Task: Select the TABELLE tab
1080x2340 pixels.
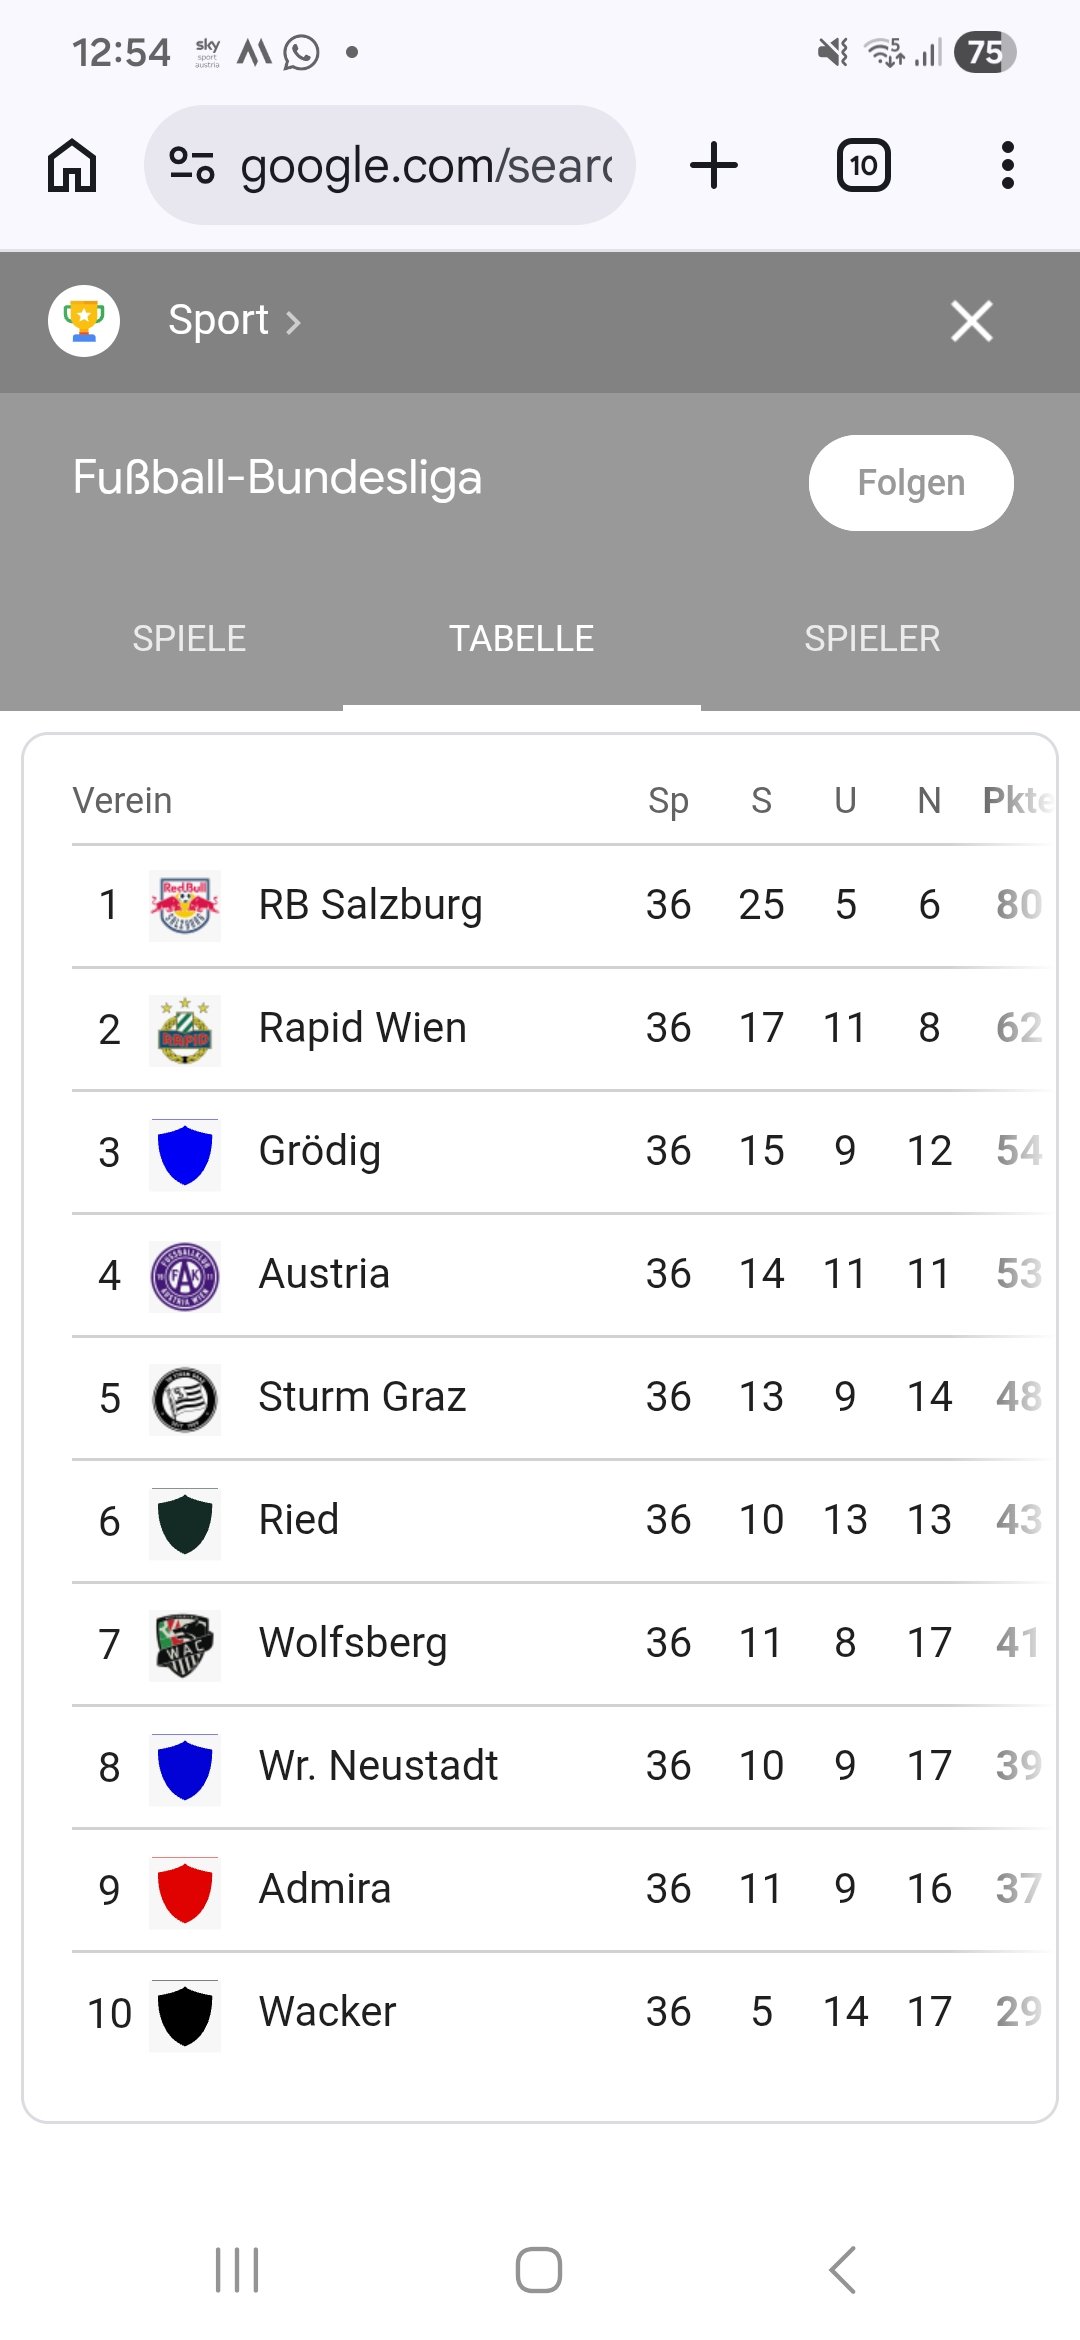Action: [x=521, y=639]
